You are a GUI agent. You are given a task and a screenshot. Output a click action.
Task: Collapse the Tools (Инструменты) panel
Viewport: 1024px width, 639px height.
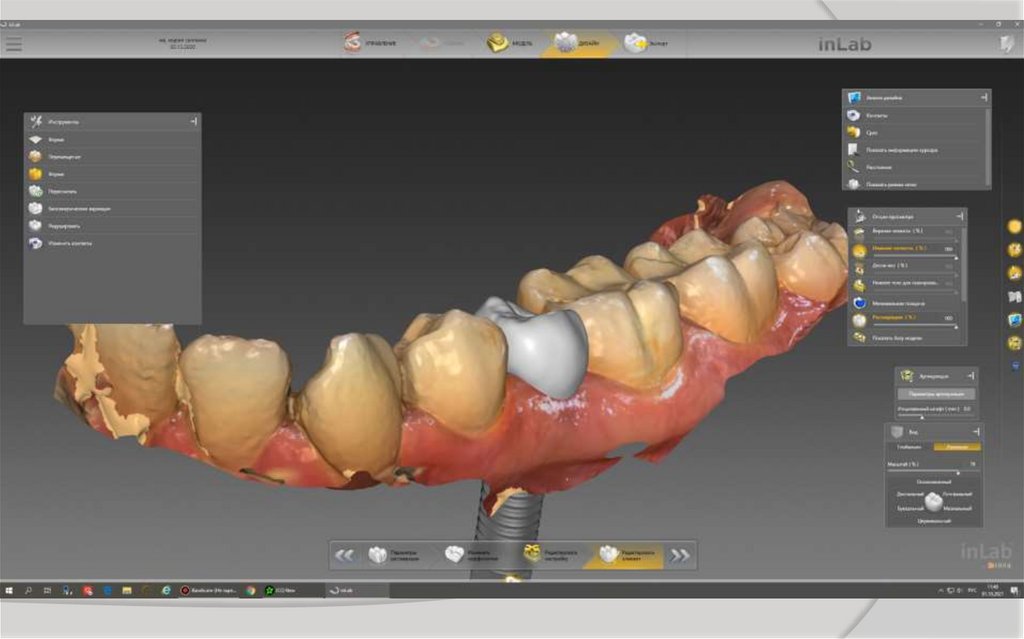[194, 121]
